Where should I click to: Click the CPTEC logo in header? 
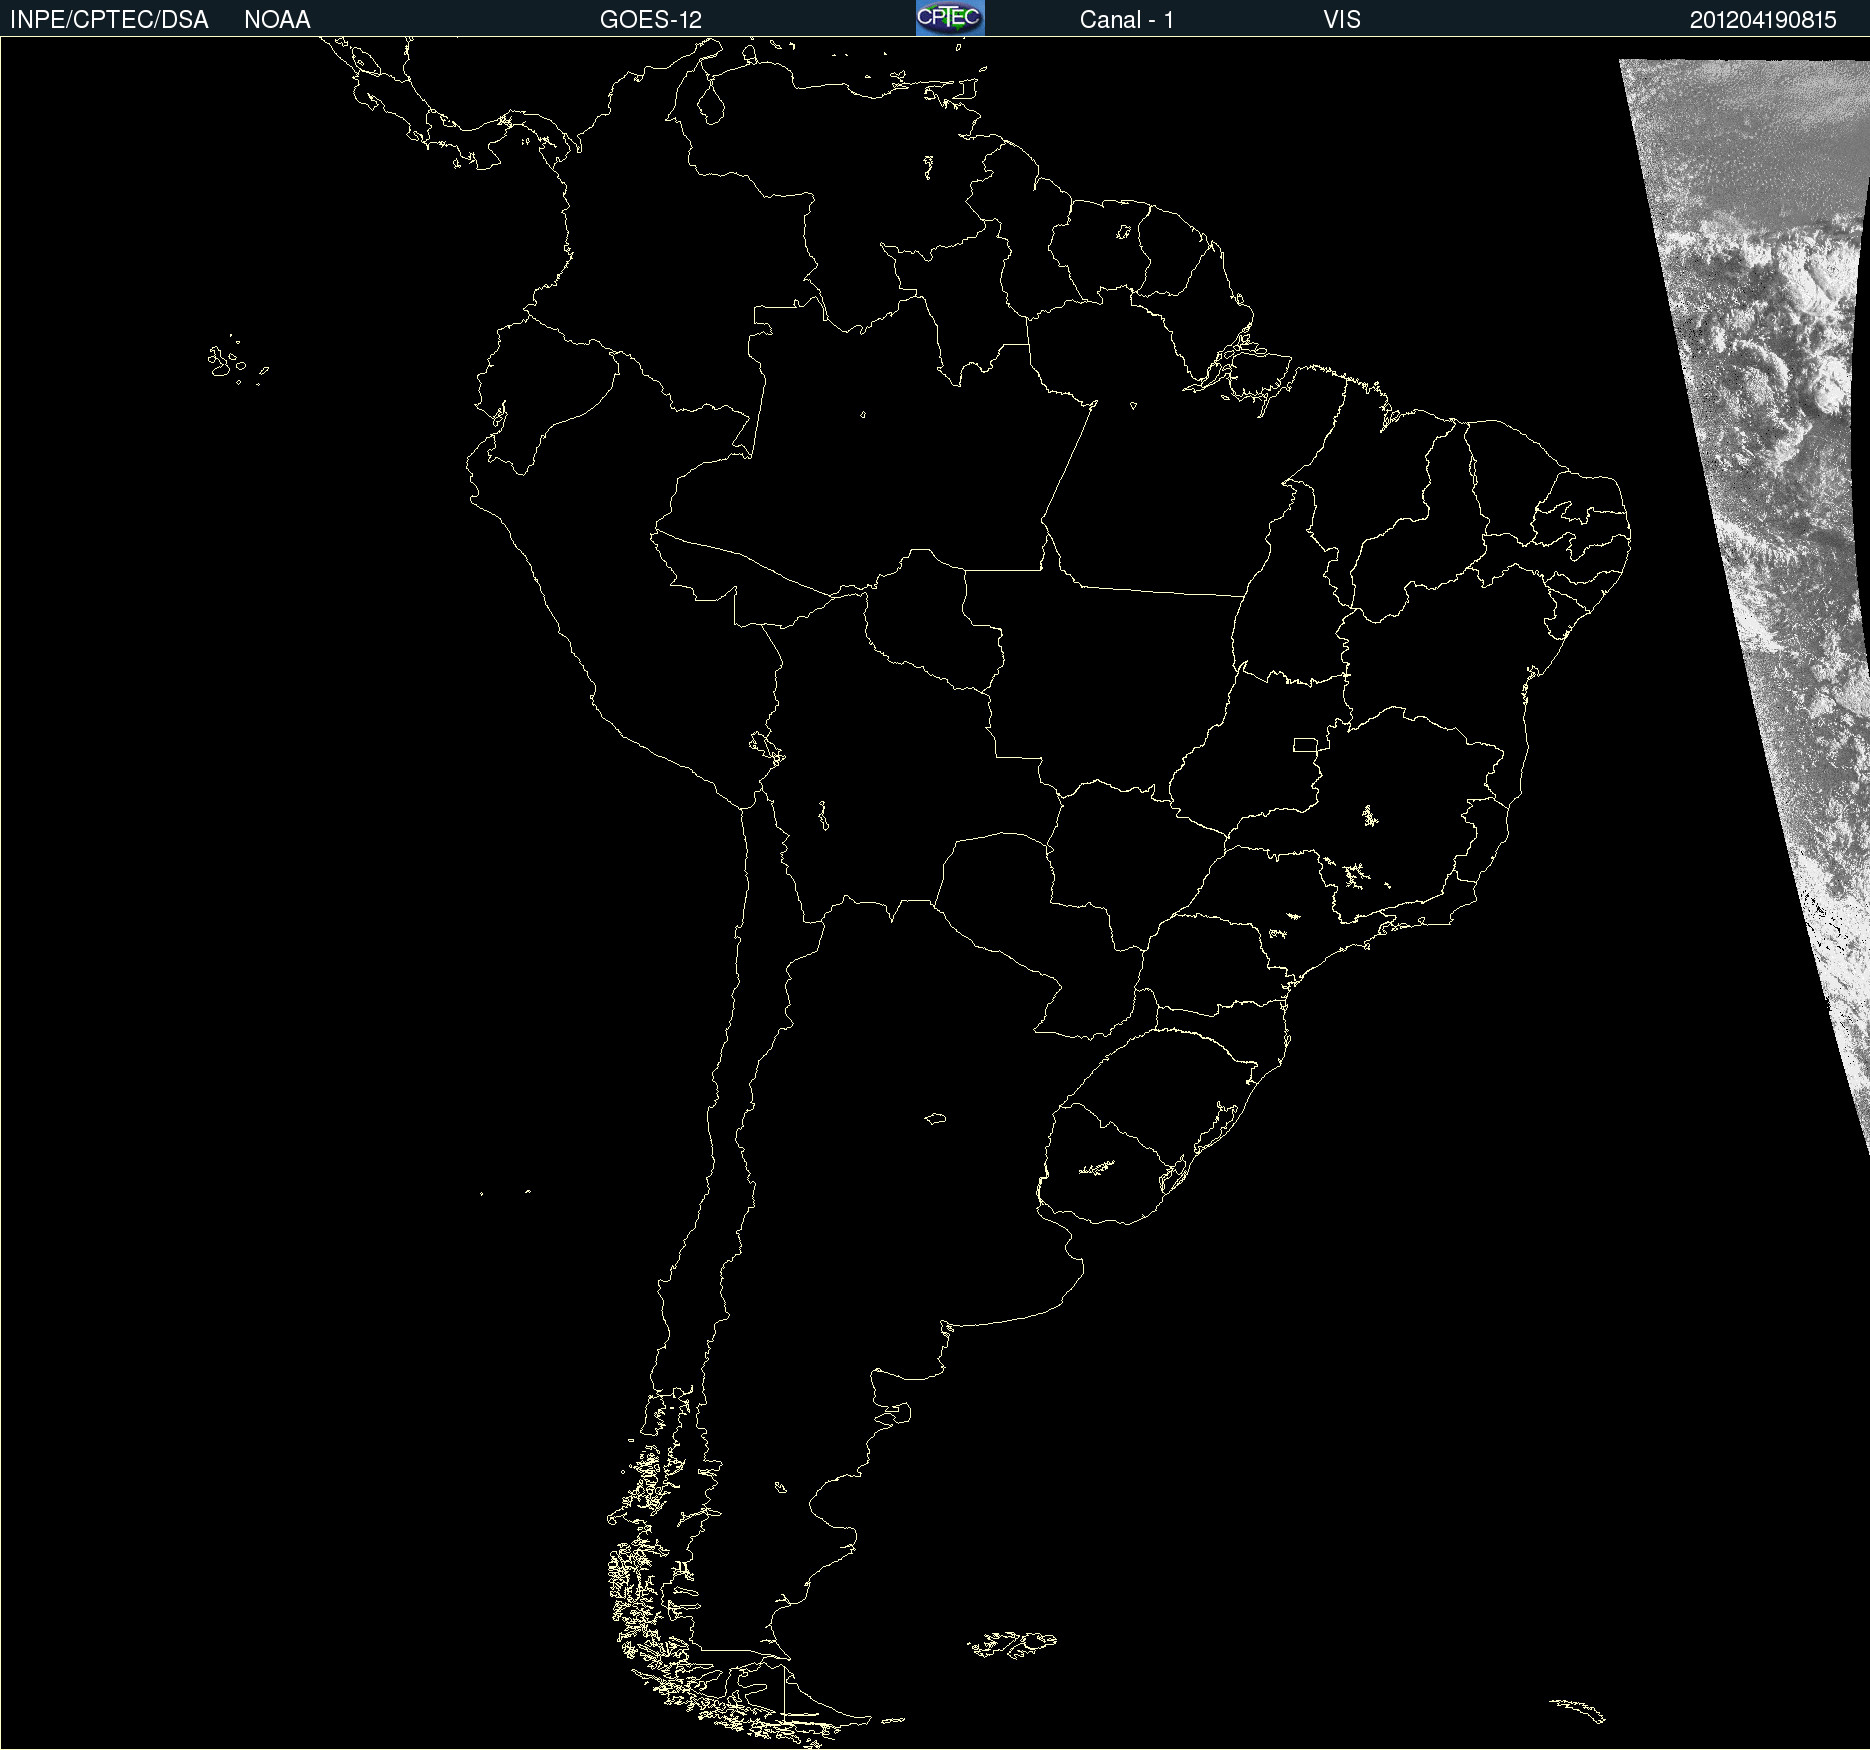coord(950,18)
